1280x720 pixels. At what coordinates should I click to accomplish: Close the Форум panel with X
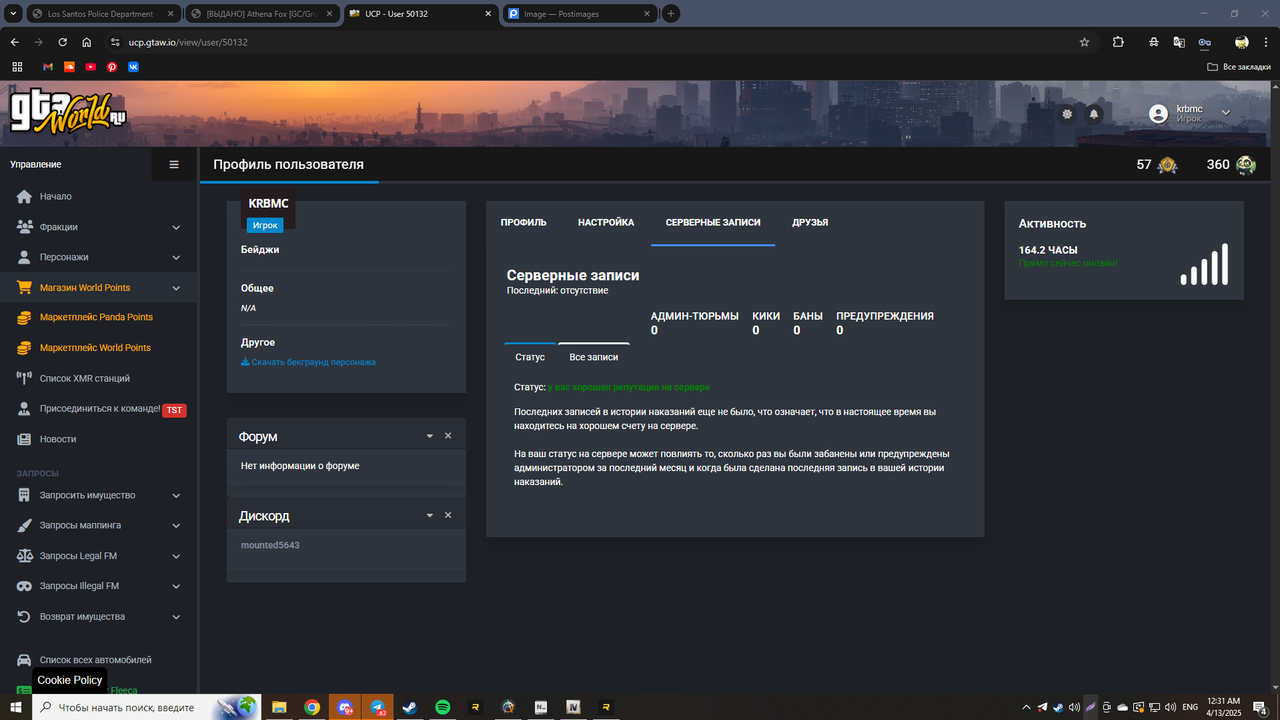[x=448, y=436]
